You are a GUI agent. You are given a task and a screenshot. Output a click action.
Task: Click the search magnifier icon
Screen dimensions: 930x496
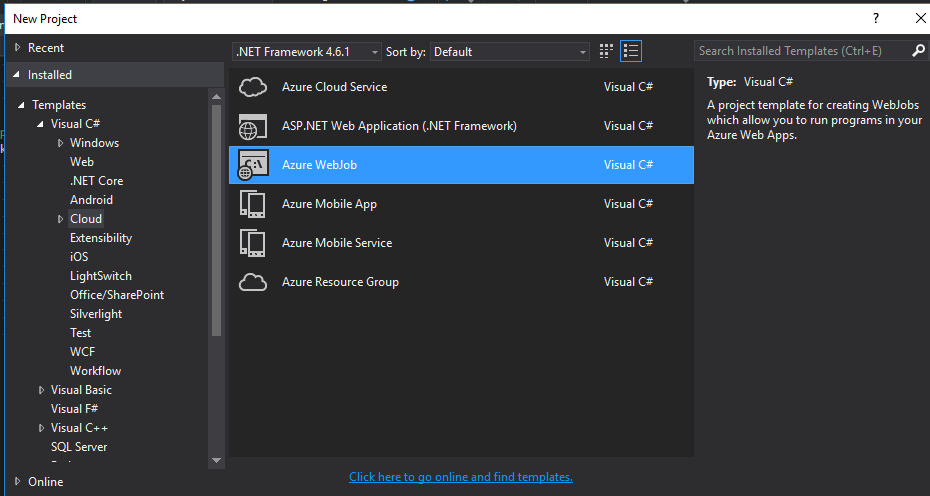click(918, 51)
